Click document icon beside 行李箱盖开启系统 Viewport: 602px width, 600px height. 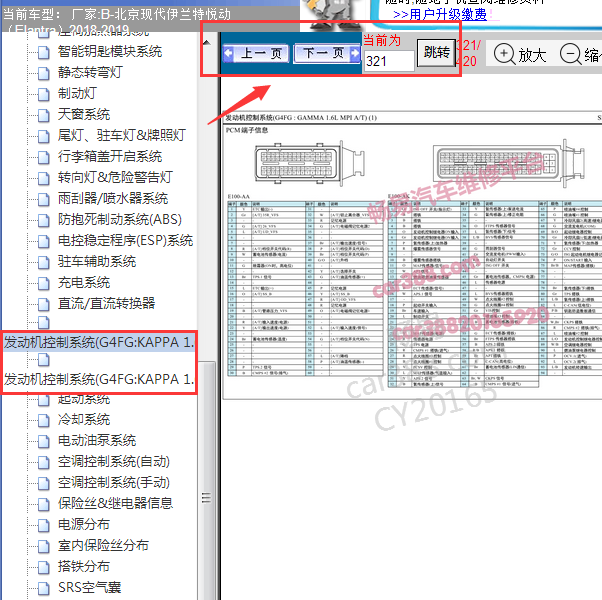44,158
